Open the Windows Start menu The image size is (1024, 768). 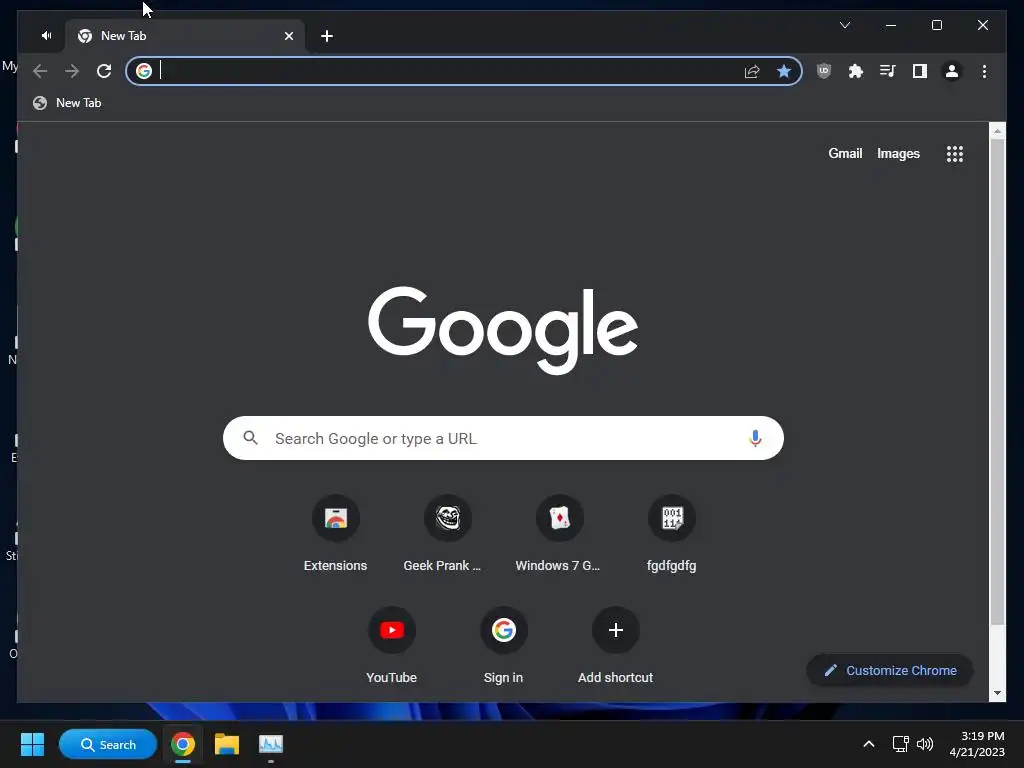pos(32,744)
